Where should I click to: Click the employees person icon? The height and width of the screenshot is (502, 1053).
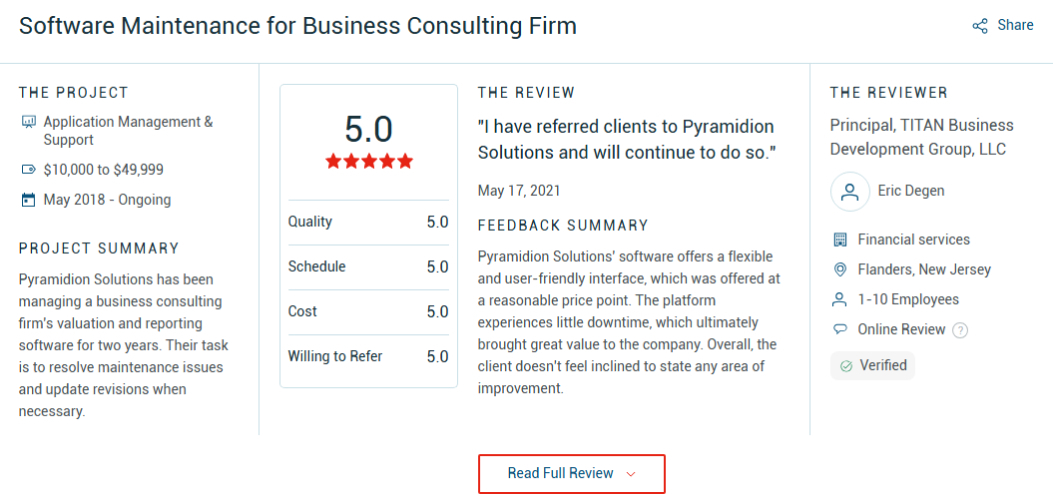tap(840, 300)
